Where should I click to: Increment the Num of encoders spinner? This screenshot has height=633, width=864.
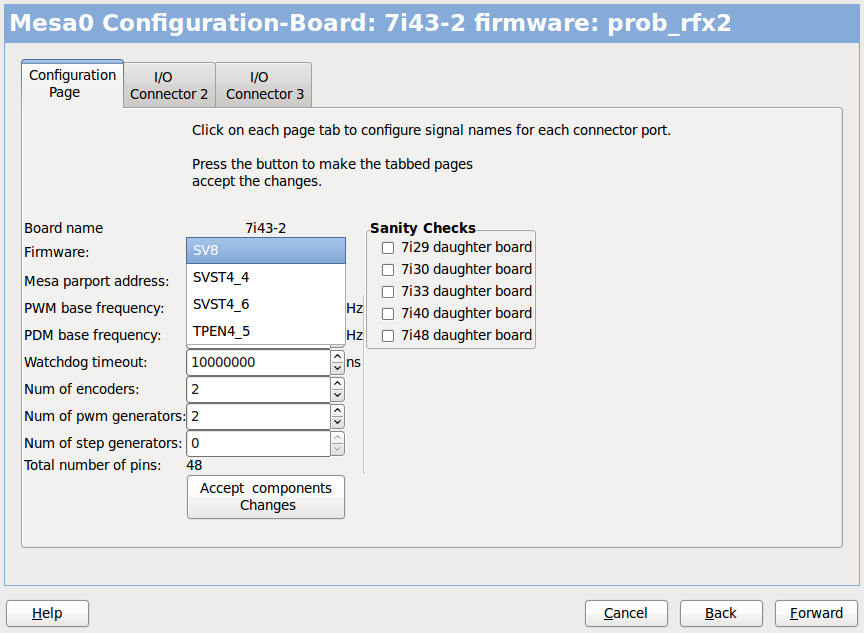coord(337,383)
